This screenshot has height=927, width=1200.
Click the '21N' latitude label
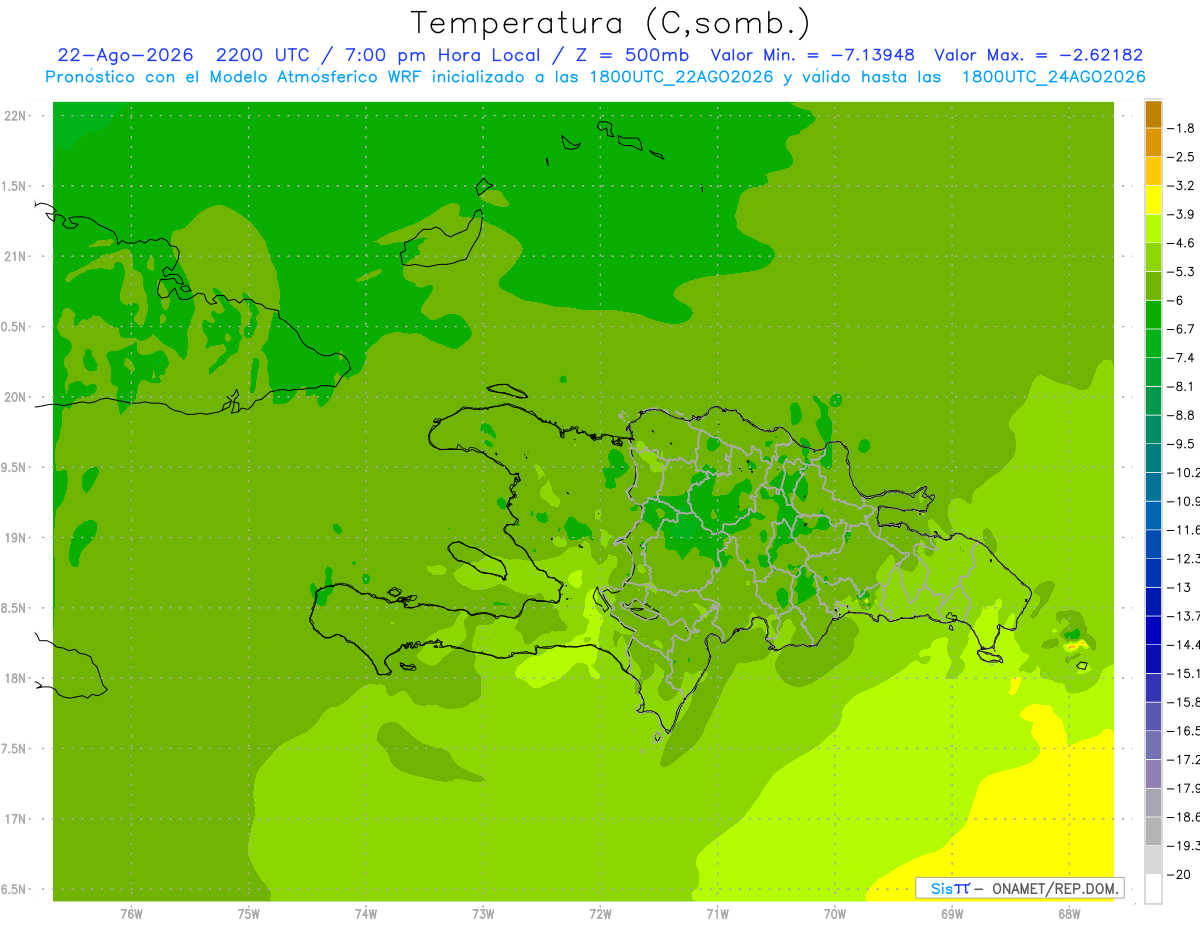(x=16, y=256)
